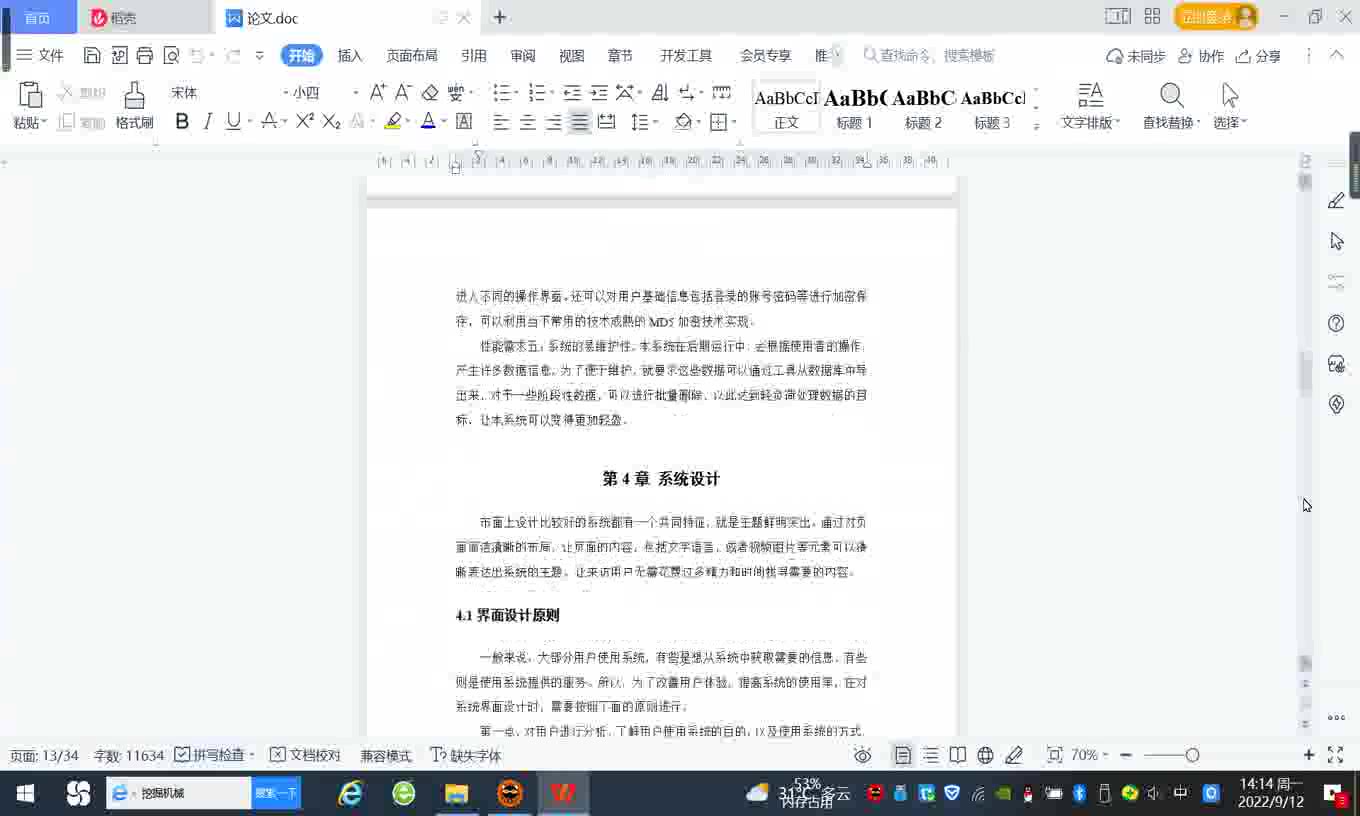Click the Print icon in quick access toolbar
The width and height of the screenshot is (1360, 816).
[x=145, y=56]
